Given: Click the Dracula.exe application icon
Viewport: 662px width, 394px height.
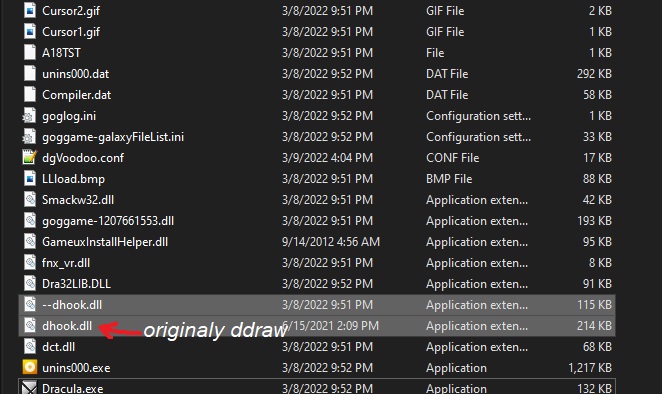Looking at the screenshot, I should pyautogui.click(x=30, y=388).
